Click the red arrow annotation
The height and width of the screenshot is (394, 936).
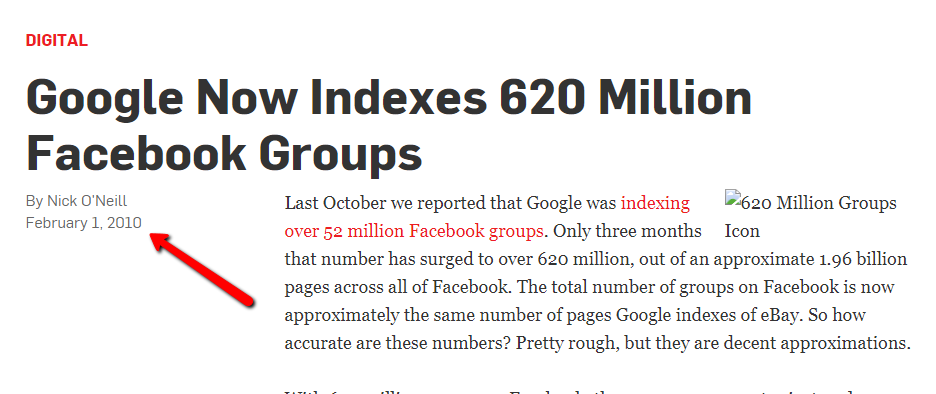click(202, 269)
